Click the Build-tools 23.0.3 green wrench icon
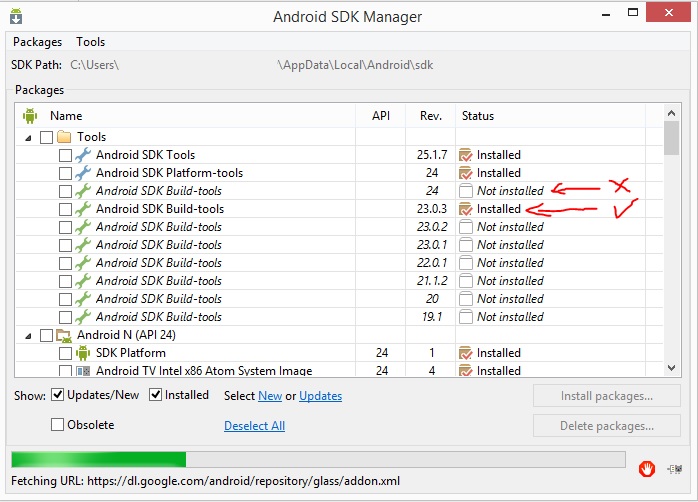The height and width of the screenshot is (502, 698). 83,209
